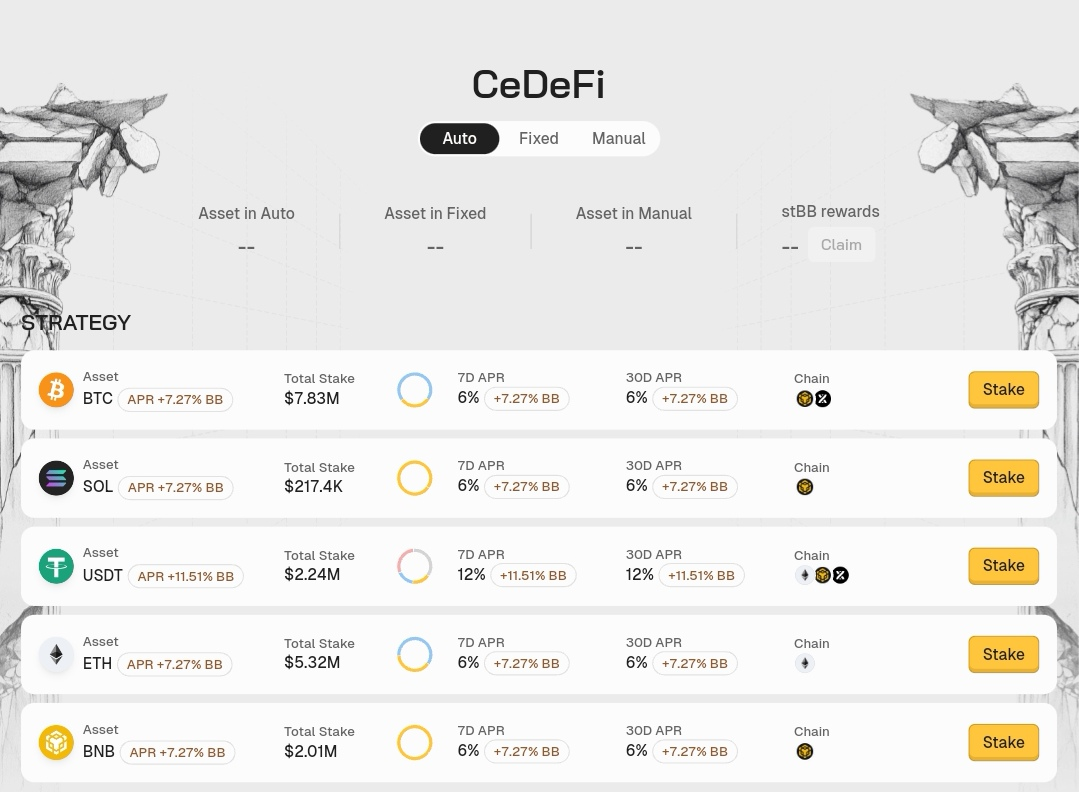Screen dimensions: 1079x792
Task: Click the APR +11.51% BB badge beside USDT
Action: click(185, 576)
